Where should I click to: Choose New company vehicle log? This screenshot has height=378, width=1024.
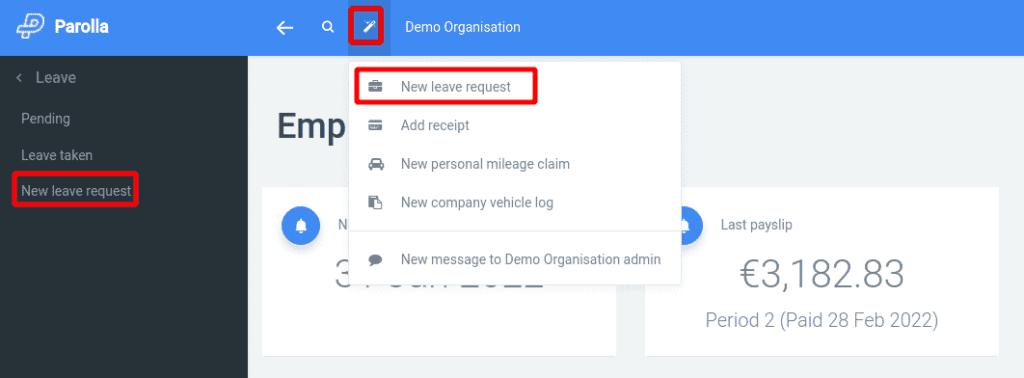click(x=477, y=202)
